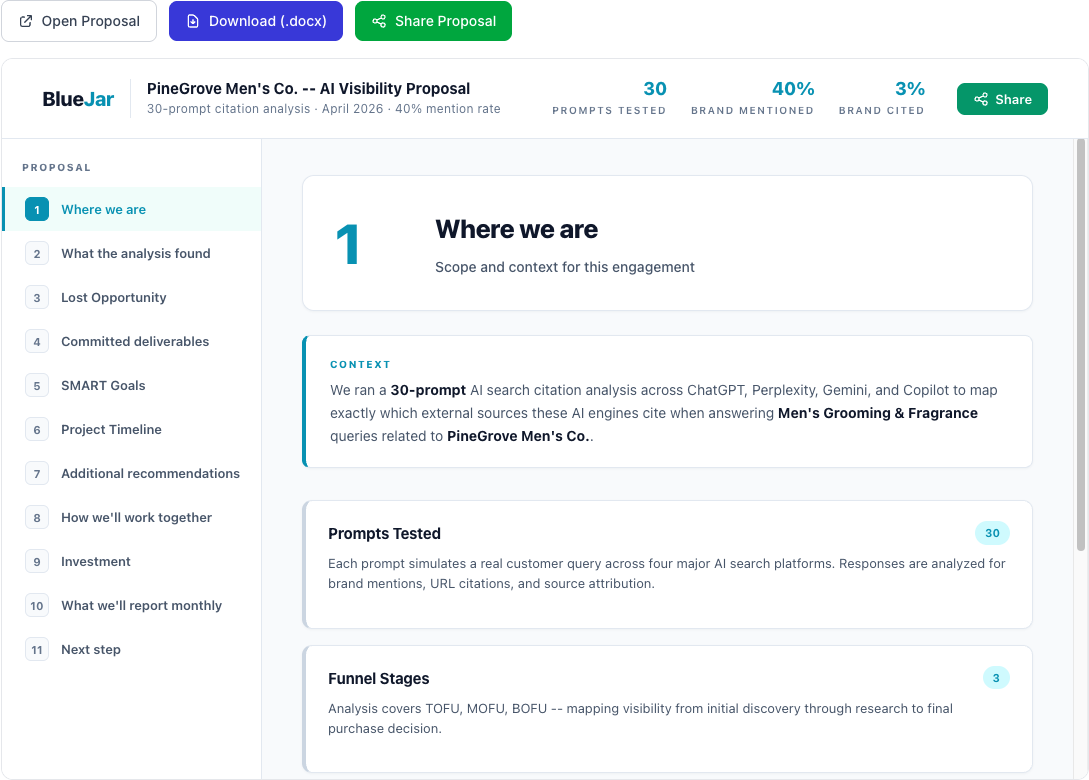Click the 3% Brand Cited stat
The width and height of the screenshot is (1089, 780).
881,99
